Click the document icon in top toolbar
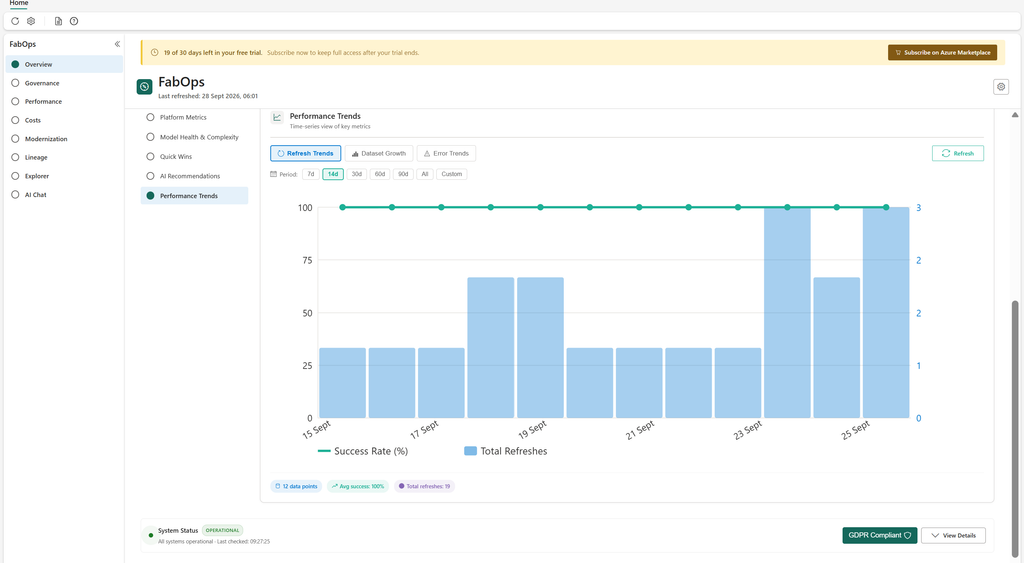Image resolution: width=1024 pixels, height=563 pixels. (58, 21)
